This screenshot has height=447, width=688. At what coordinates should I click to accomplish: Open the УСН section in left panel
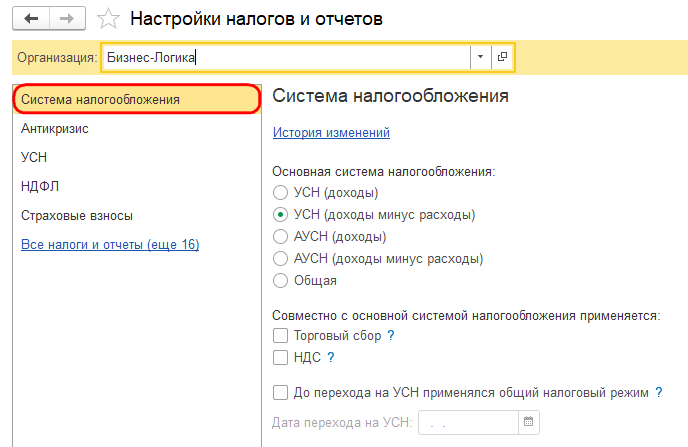[x=137, y=157]
